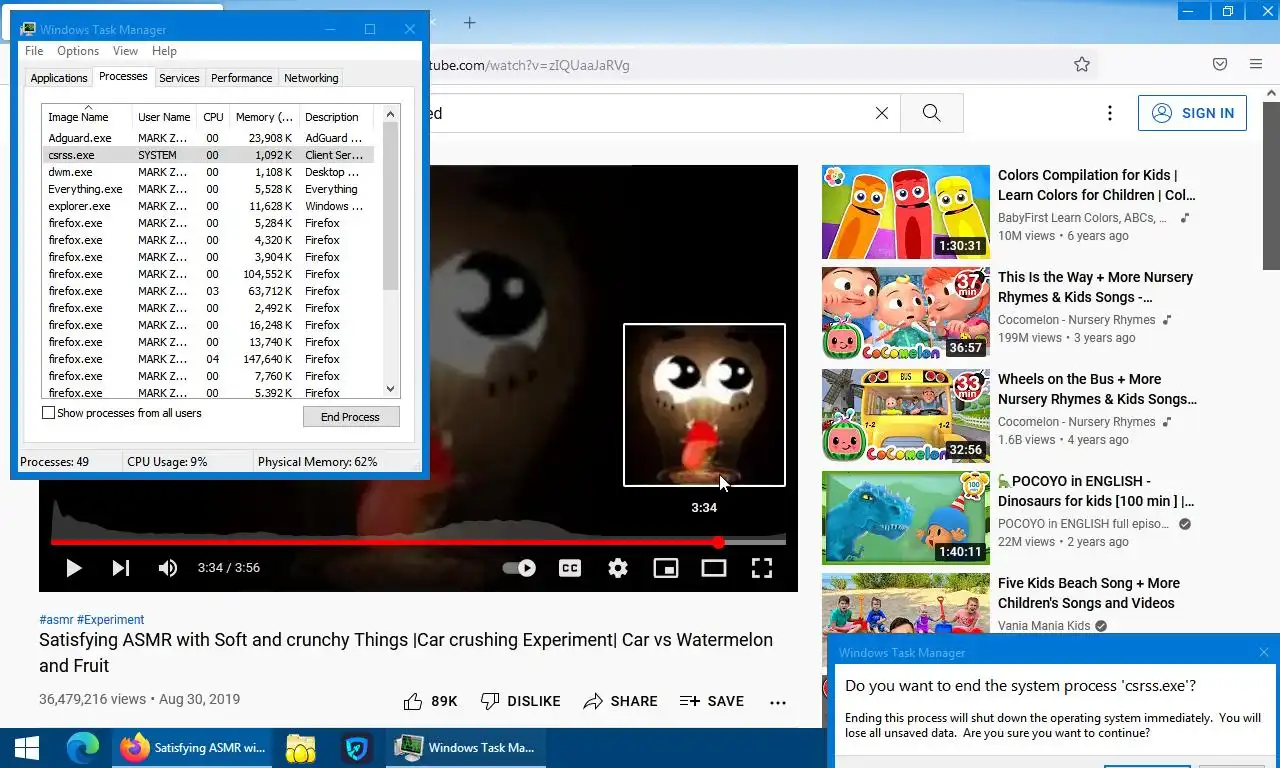1280x768 pixels.
Task: Switch to Applications tab
Action: [x=59, y=78]
